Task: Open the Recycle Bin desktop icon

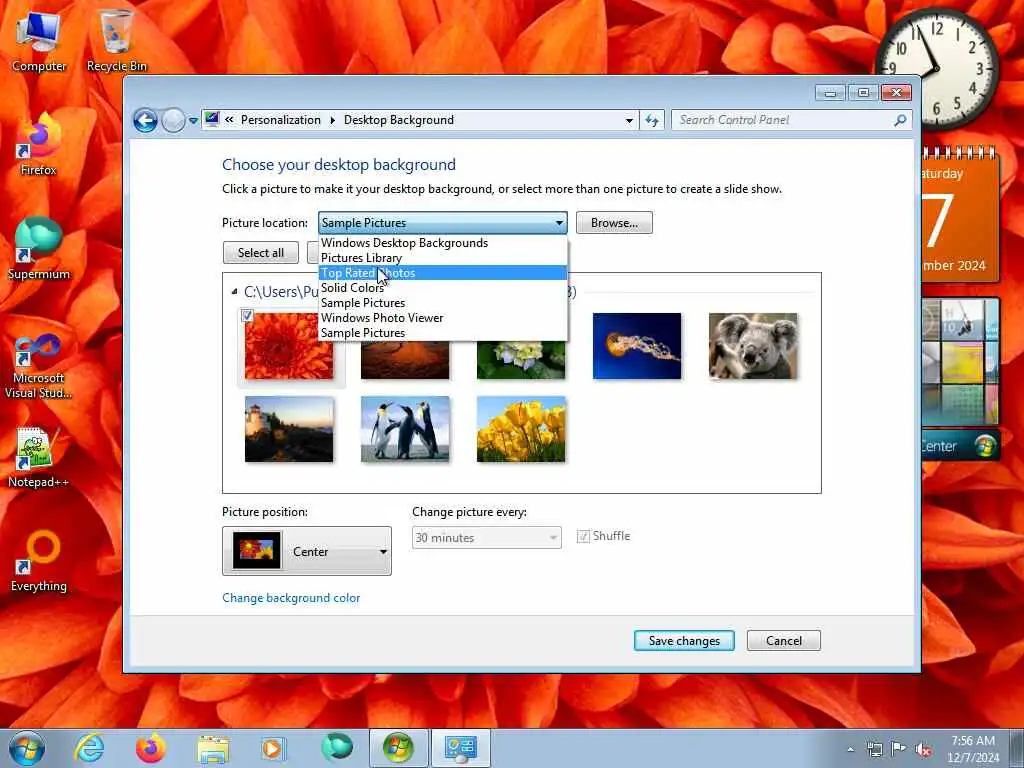Action: (x=116, y=42)
